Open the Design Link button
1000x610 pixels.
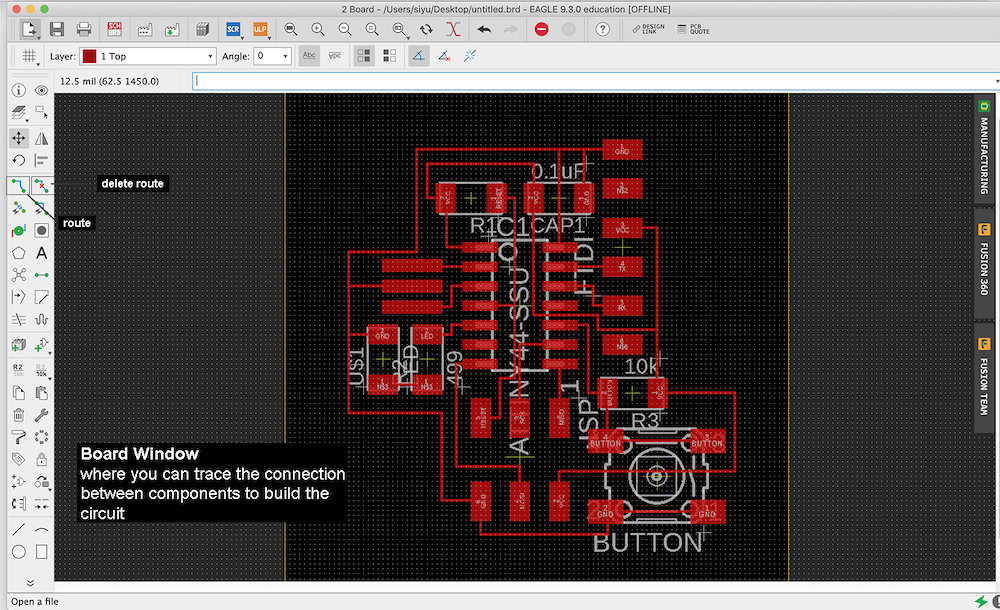[x=648, y=29]
